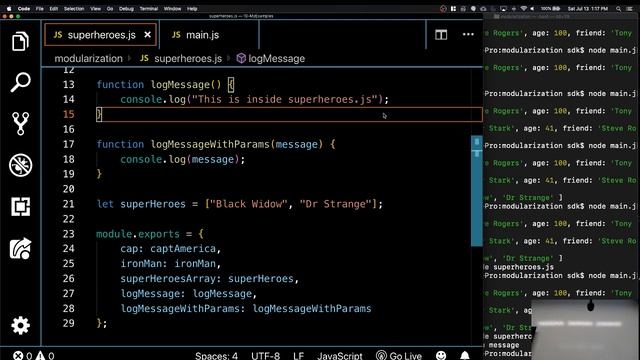Viewport: 640px width, 360px height.
Task: Open the Live Share view icon
Action: [20, 249]
